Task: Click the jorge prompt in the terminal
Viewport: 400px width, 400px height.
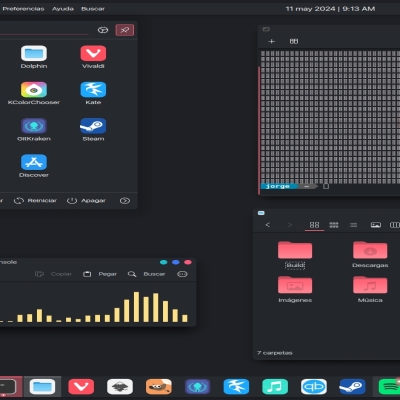Action: tap(278, 186)
